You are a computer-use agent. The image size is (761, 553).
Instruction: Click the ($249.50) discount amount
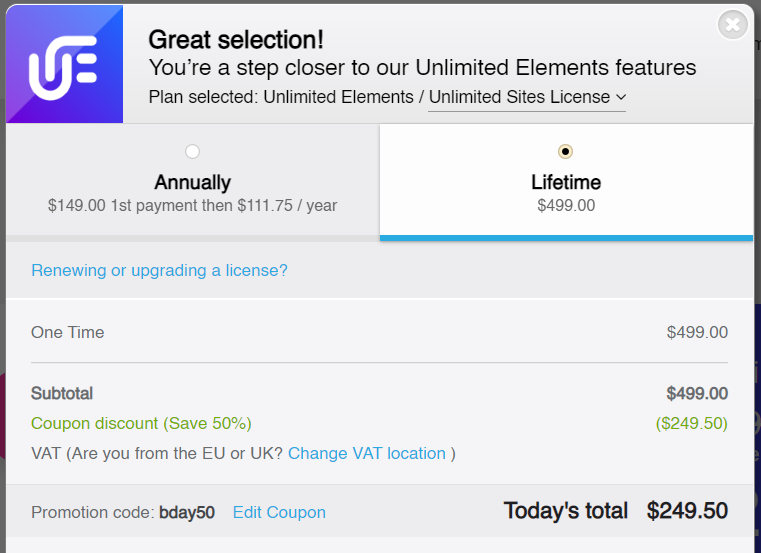(691, 423)
